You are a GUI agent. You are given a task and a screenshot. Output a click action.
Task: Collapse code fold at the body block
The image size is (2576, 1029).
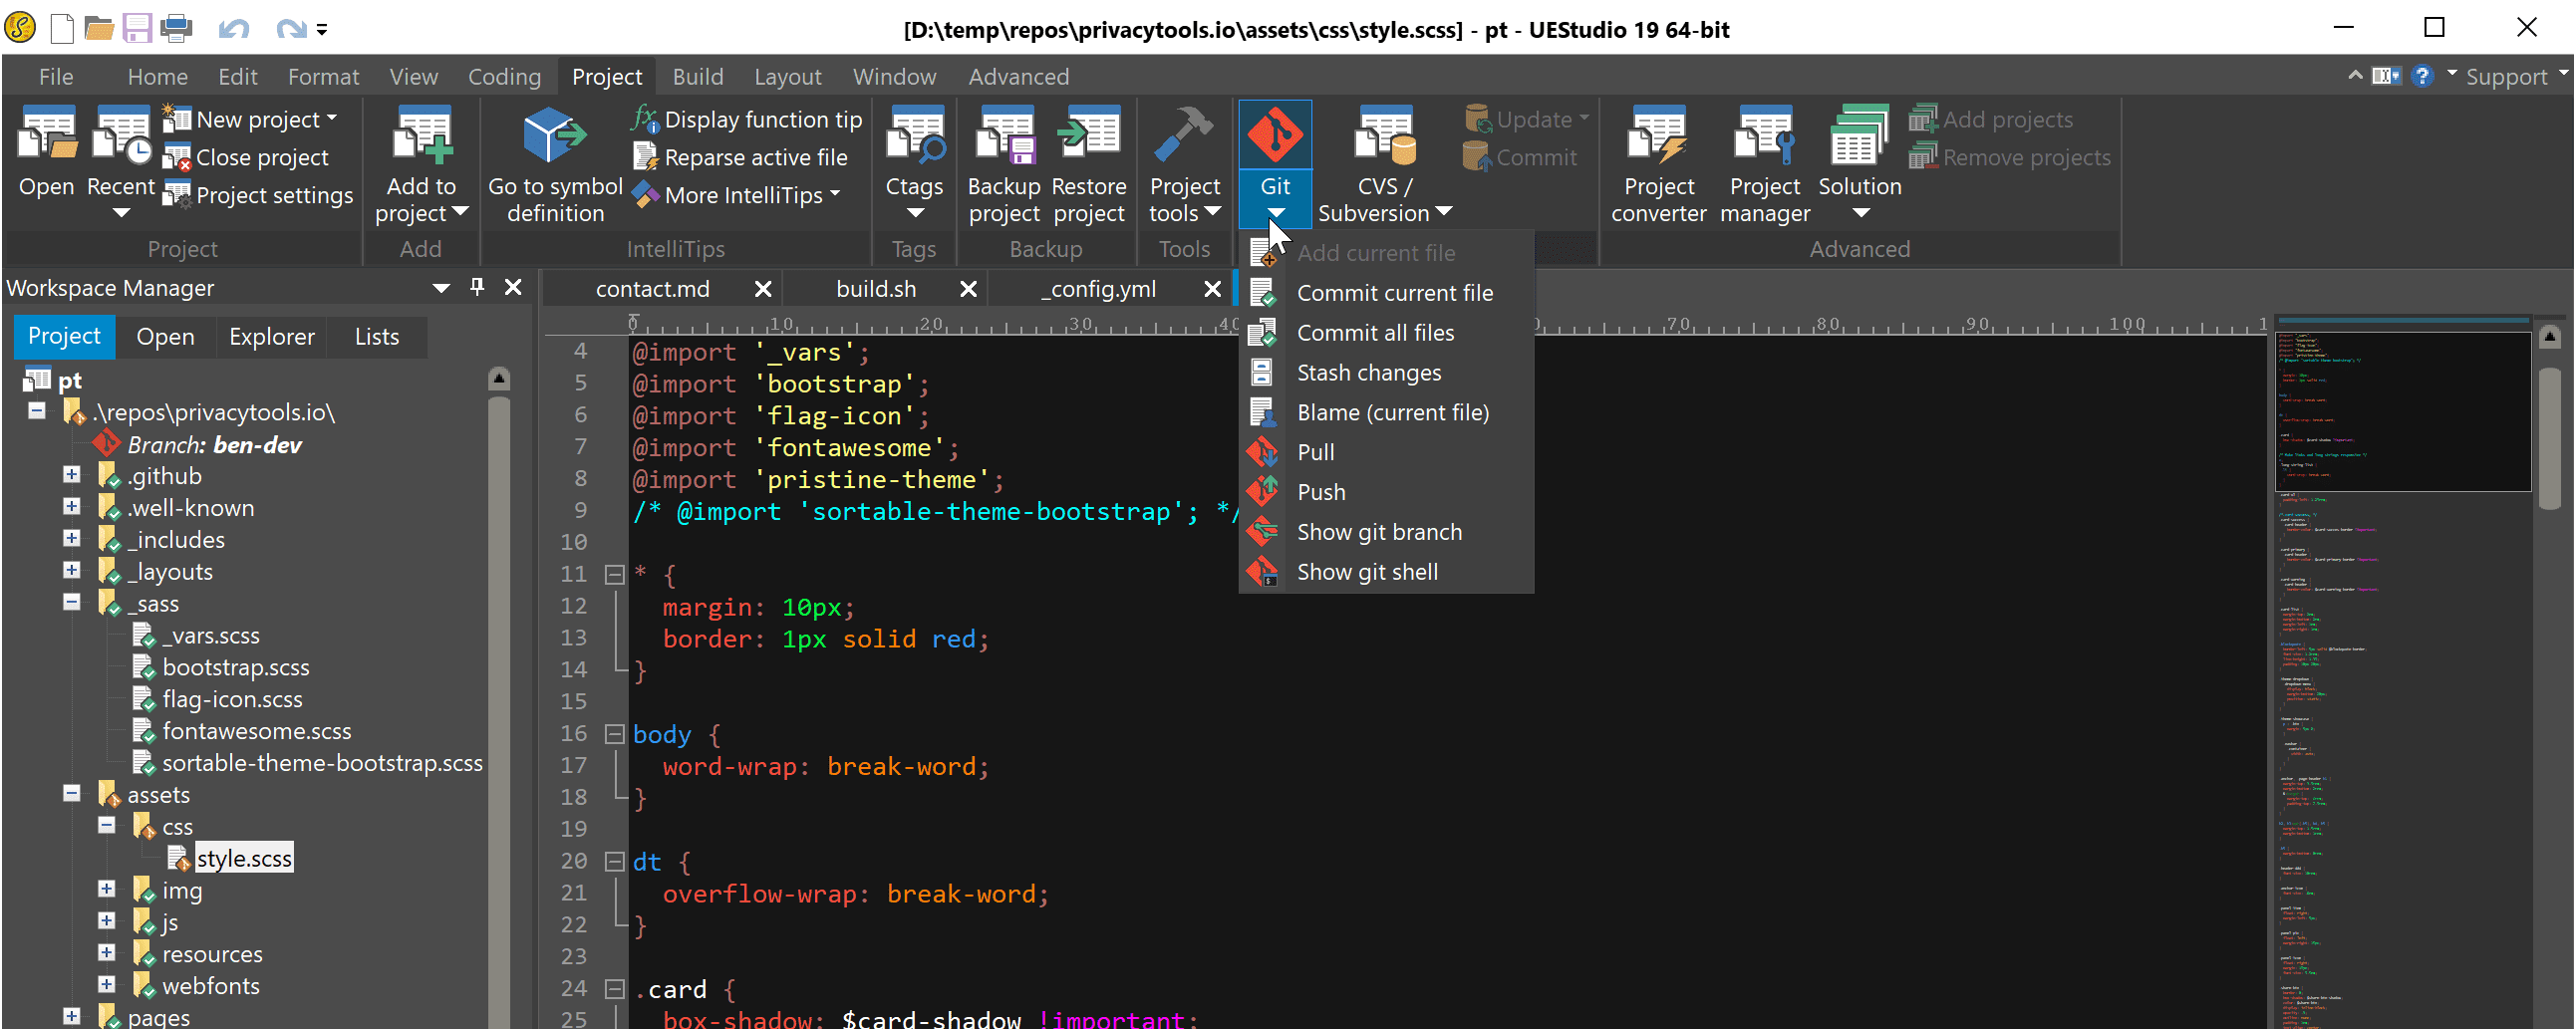click(615, 734)
